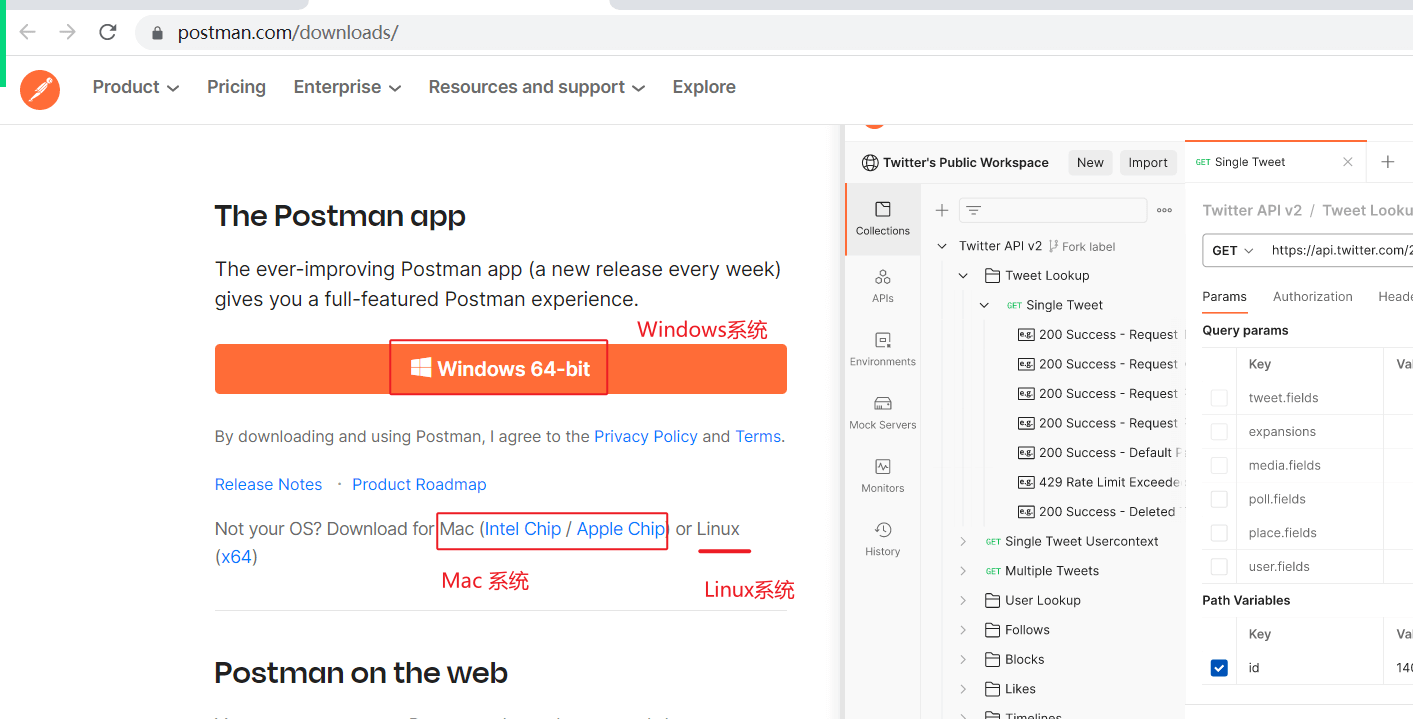The height and width of the screenshot is (719, 1413).
Task: Open the Release Notes link
Action: [268, 485]
